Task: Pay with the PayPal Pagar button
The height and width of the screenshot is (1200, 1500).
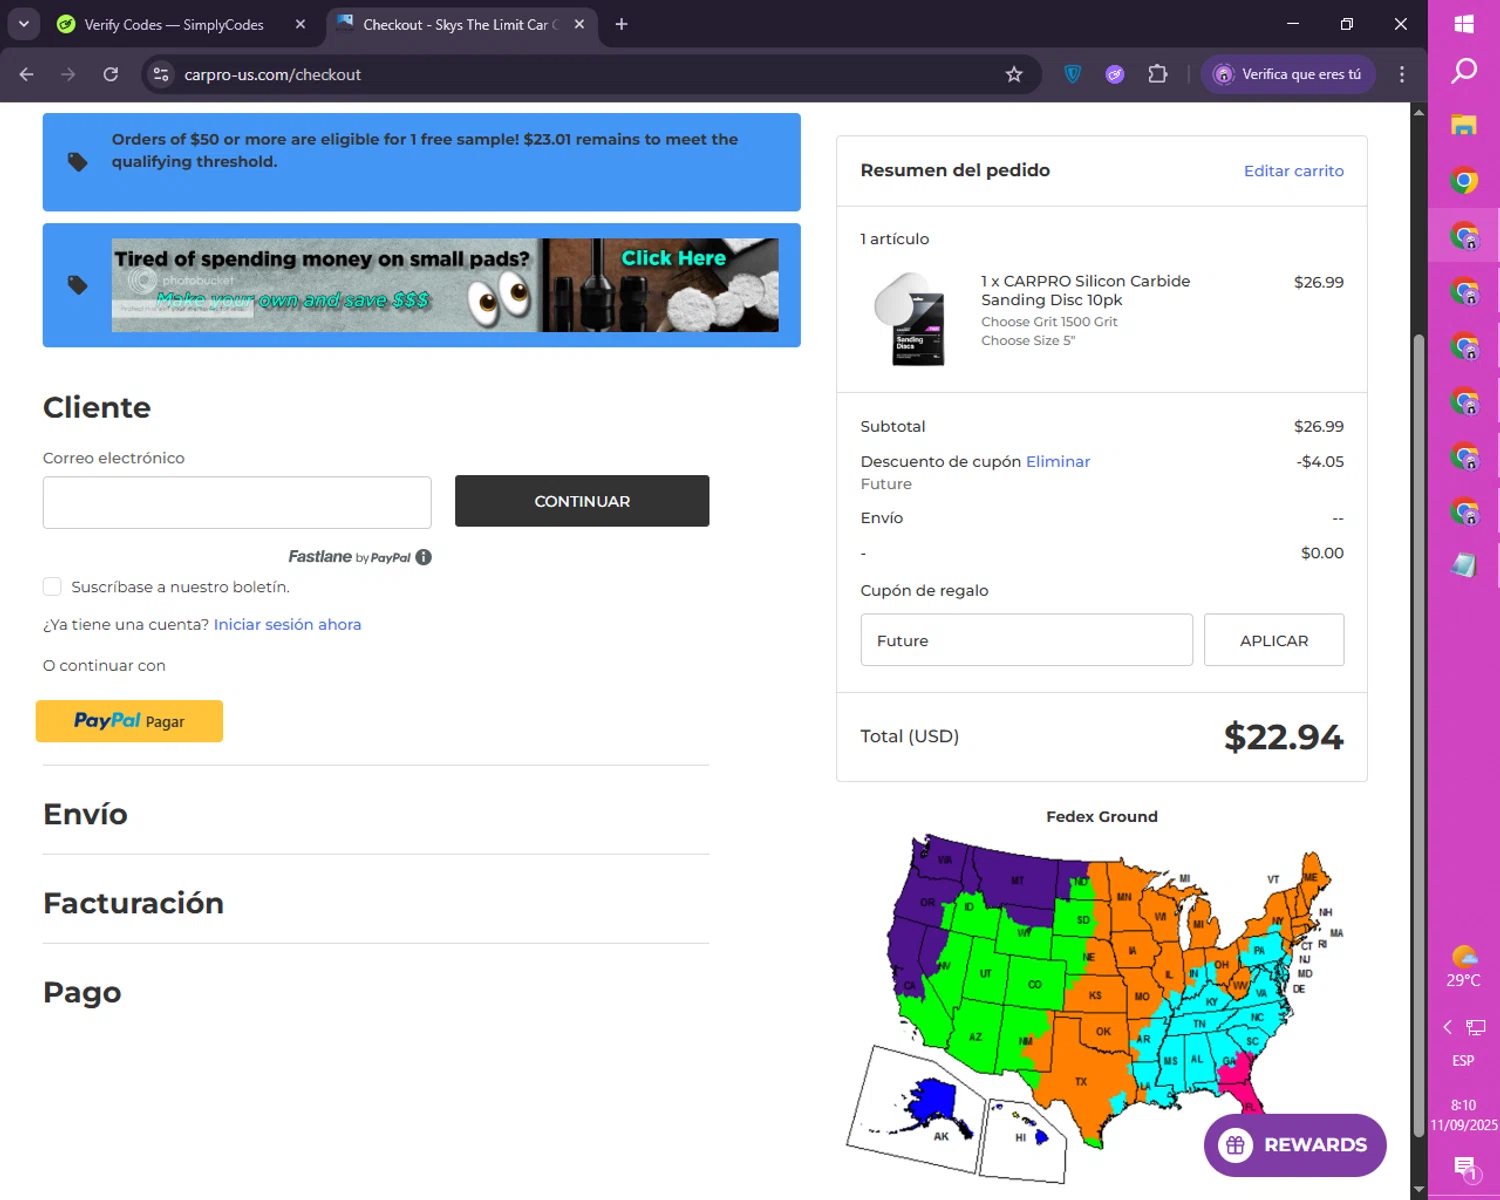Action: [129, 721]
